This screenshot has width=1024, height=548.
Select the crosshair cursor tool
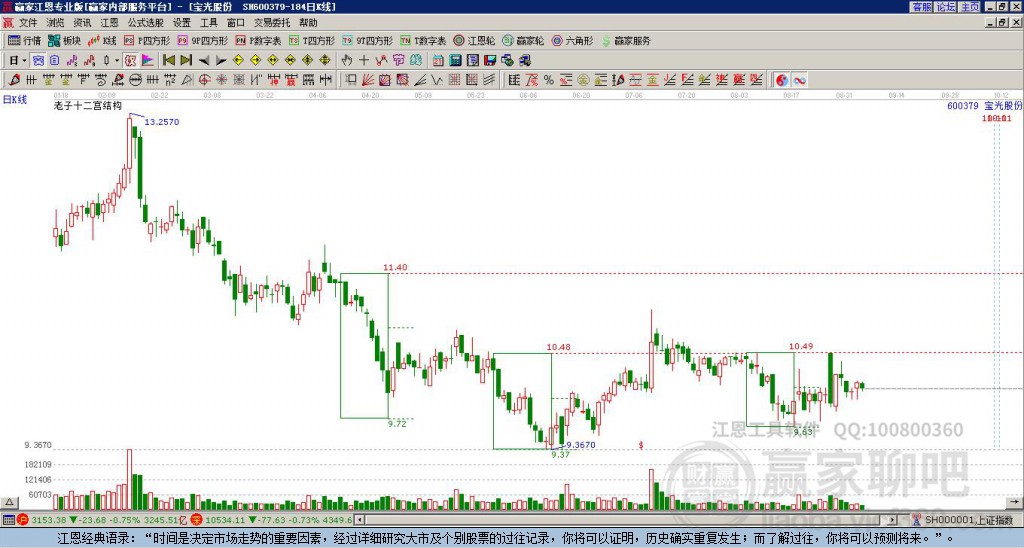coord(364,61)
